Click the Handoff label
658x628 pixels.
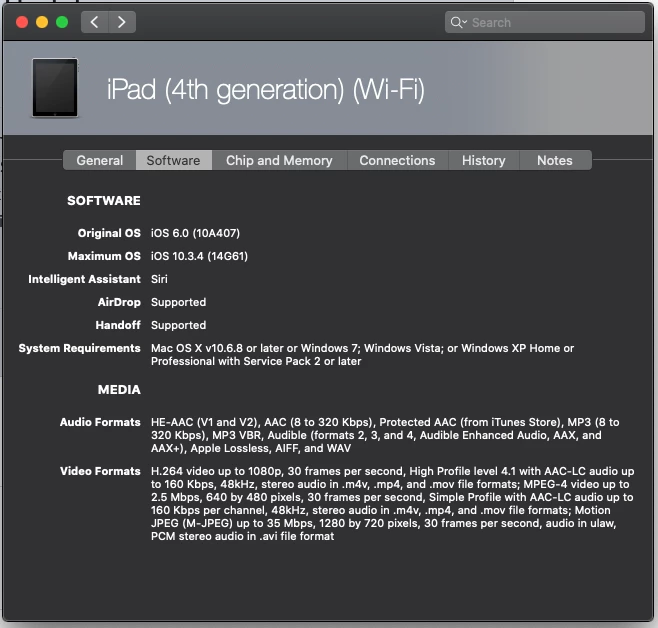(118, 326)
